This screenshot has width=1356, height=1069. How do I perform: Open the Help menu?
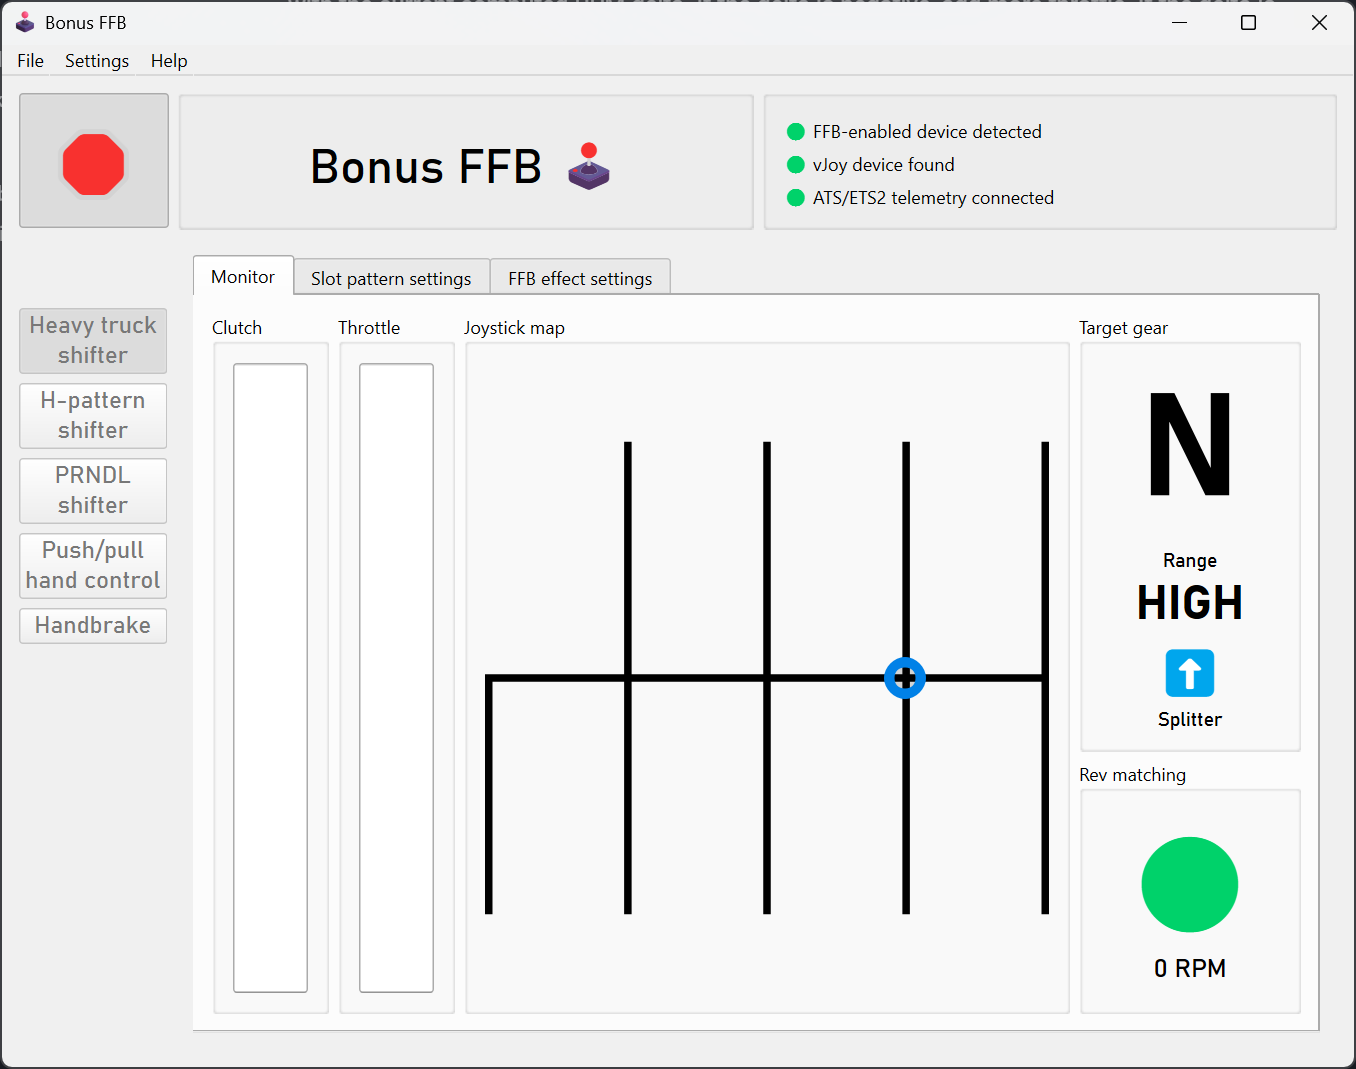(169, 61)
